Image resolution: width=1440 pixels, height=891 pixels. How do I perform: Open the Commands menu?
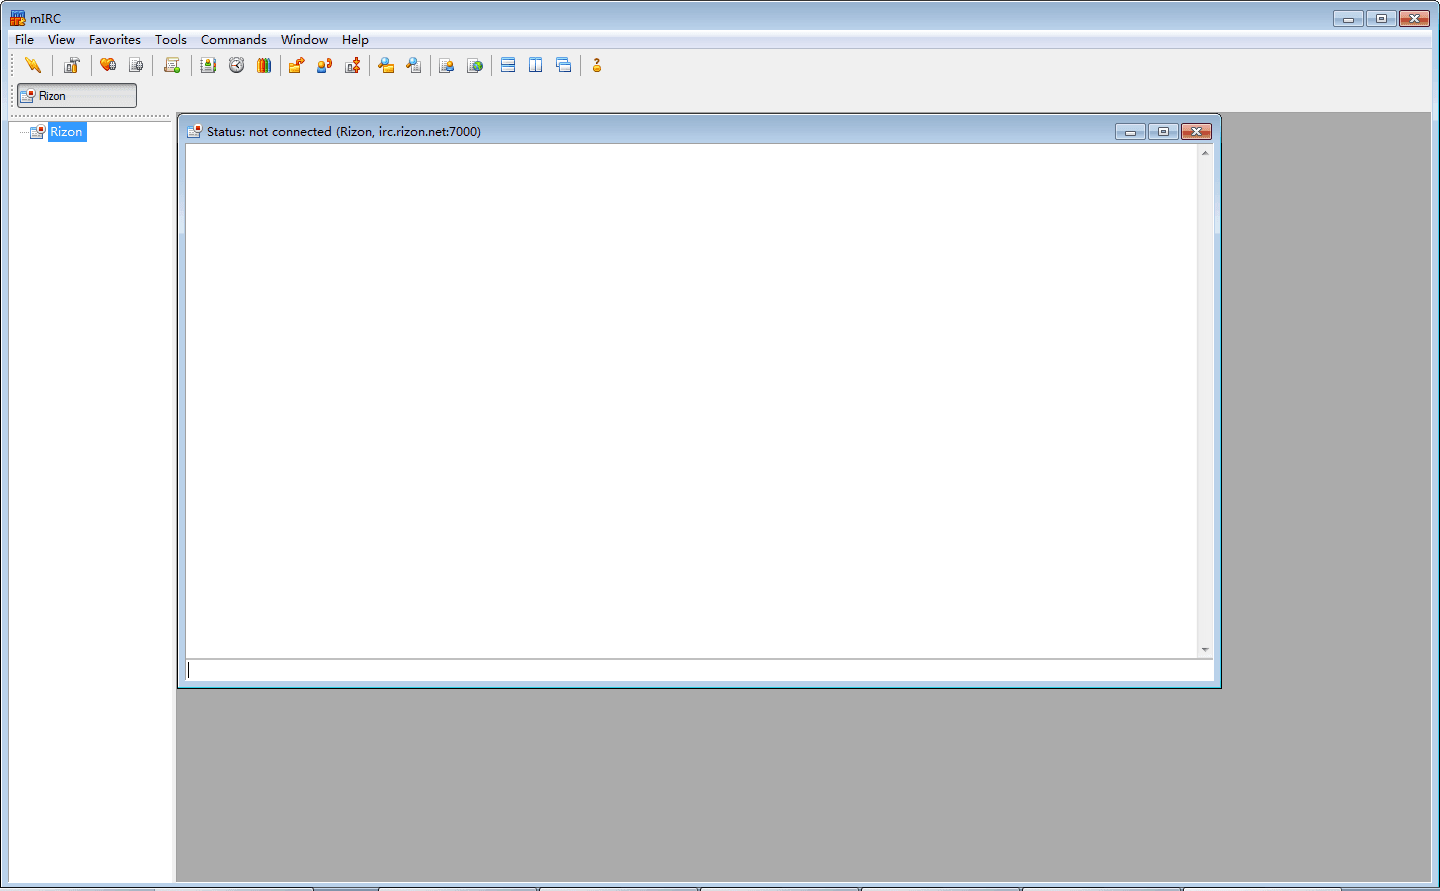233,40
